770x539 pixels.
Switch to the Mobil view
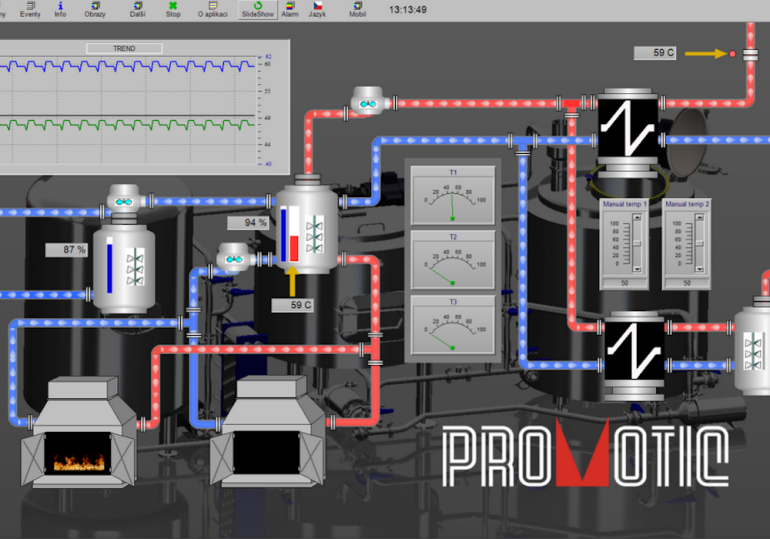357,10
